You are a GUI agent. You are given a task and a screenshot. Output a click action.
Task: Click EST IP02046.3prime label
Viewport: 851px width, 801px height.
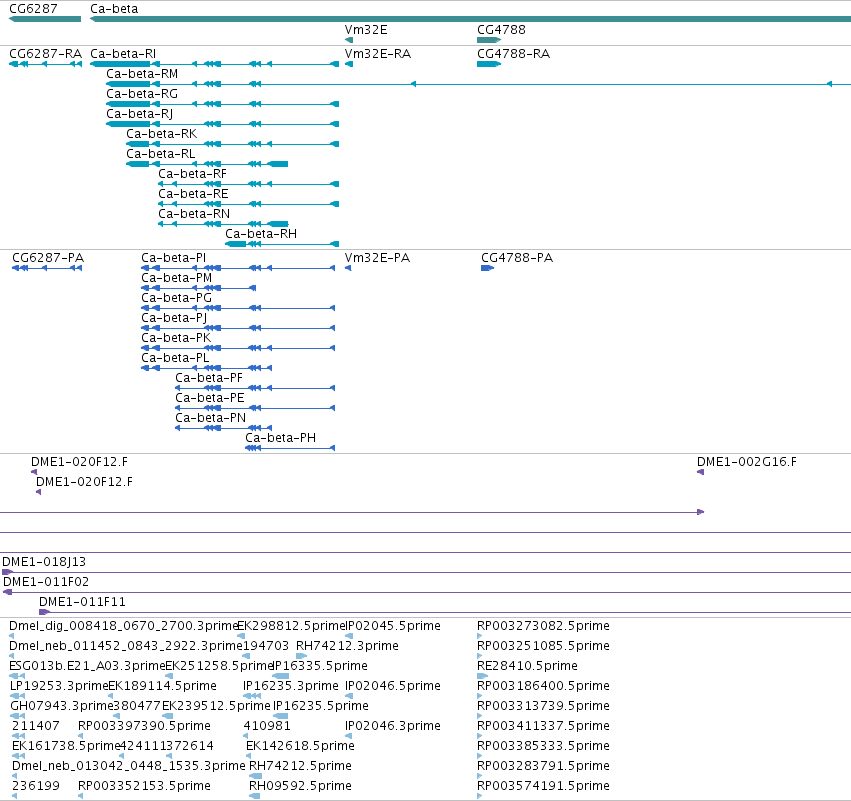393,726
